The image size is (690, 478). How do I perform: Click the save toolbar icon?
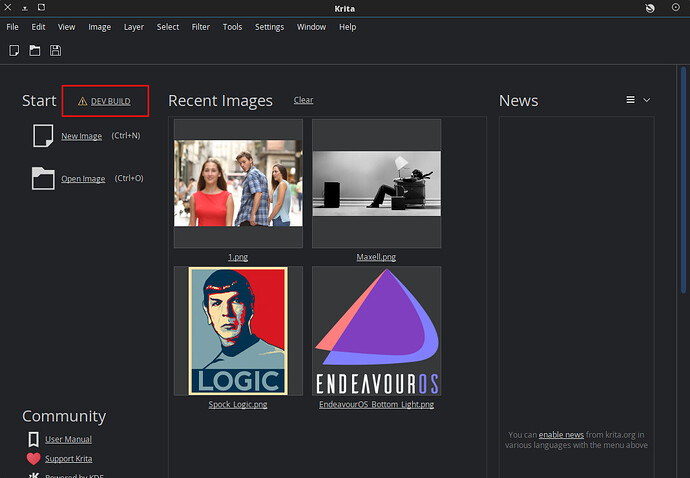click(55, 51)
